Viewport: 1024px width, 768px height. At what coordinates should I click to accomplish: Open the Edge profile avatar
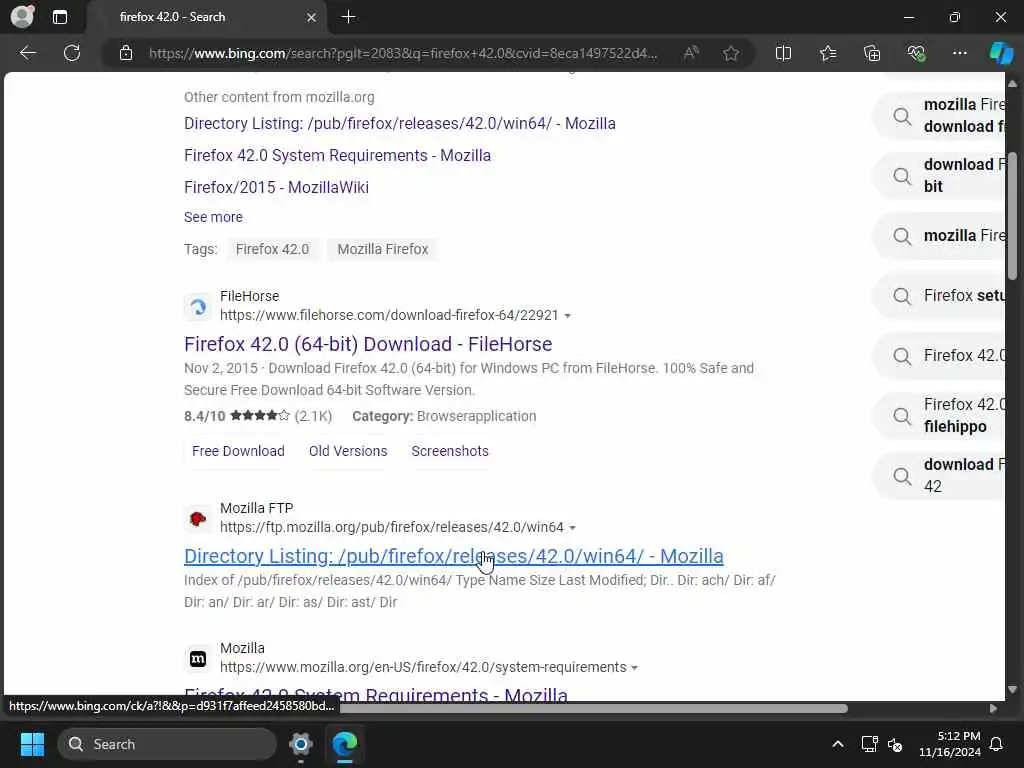click(x=22, y=17)
